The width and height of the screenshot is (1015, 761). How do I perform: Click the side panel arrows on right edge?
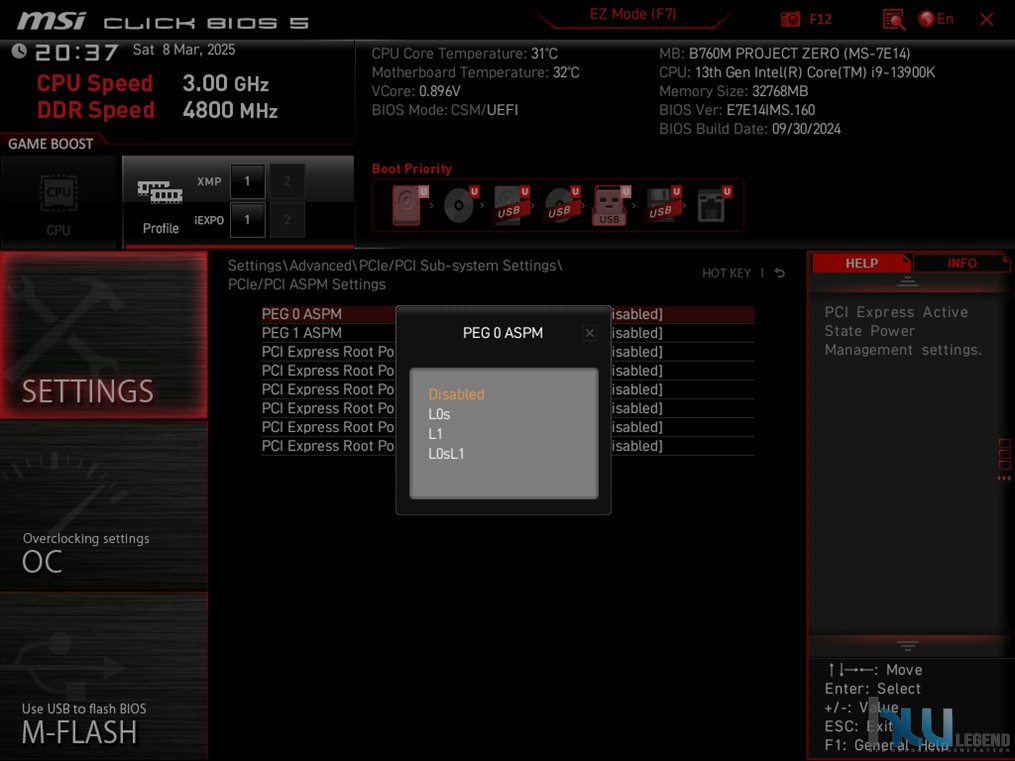click(1004, 478)
